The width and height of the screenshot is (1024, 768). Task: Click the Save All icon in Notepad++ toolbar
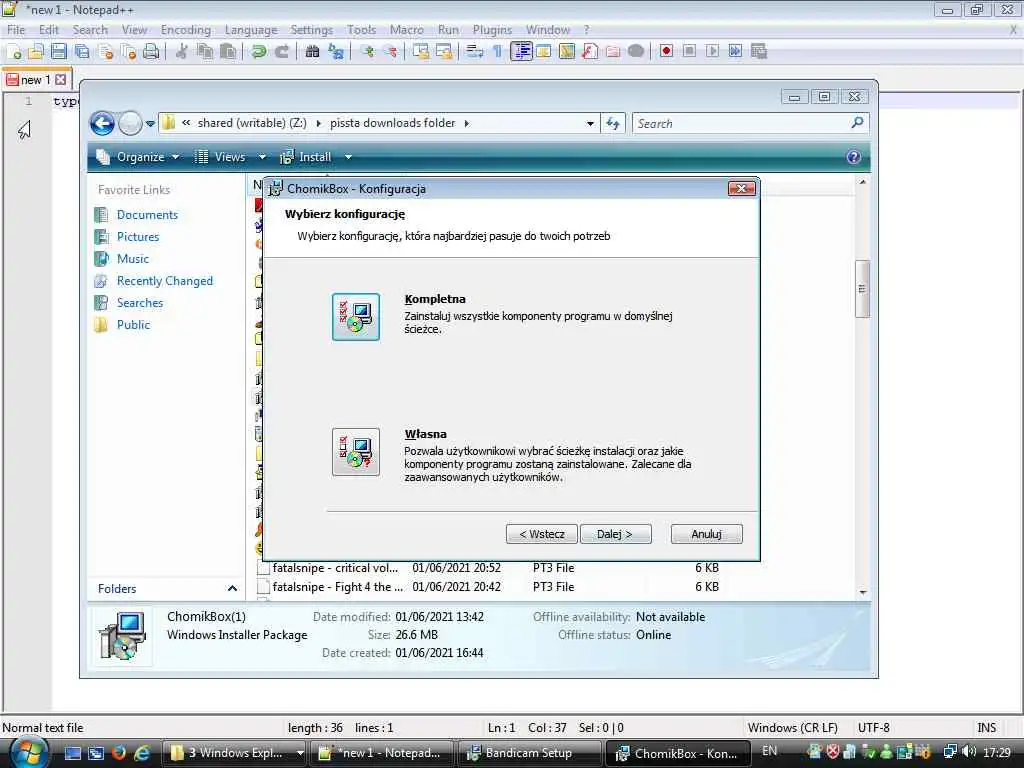82,52
